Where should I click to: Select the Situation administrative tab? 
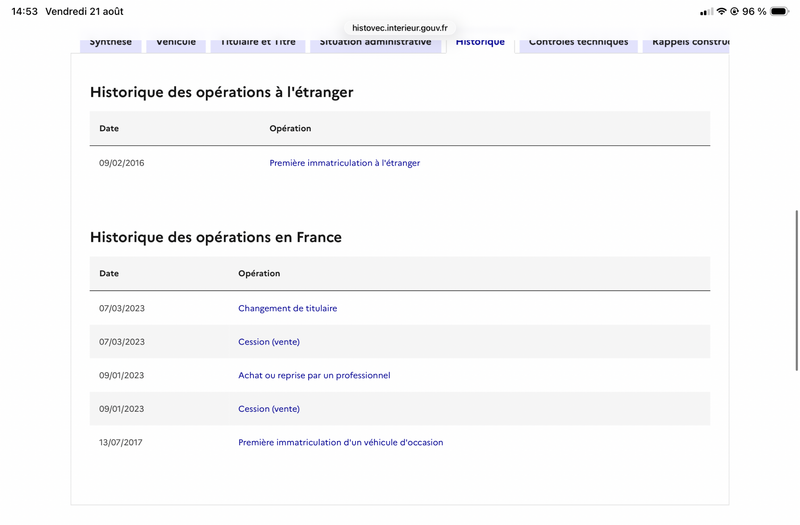point(376,43)
